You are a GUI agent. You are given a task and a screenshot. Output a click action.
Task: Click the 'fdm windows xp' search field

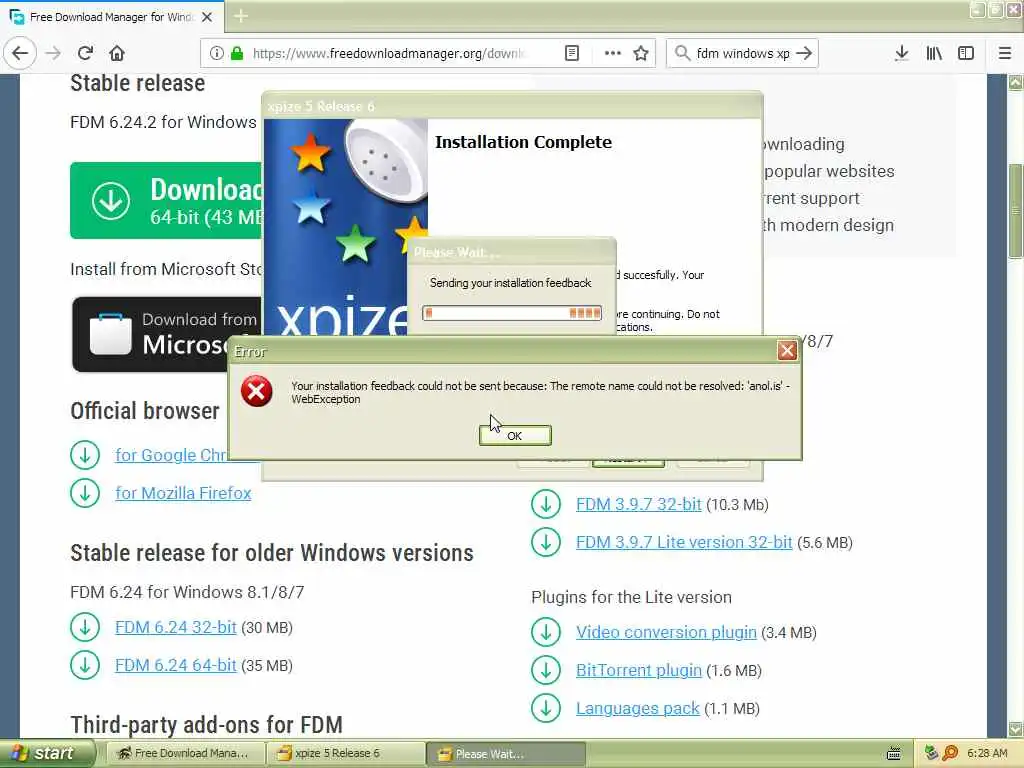point(743,53)
